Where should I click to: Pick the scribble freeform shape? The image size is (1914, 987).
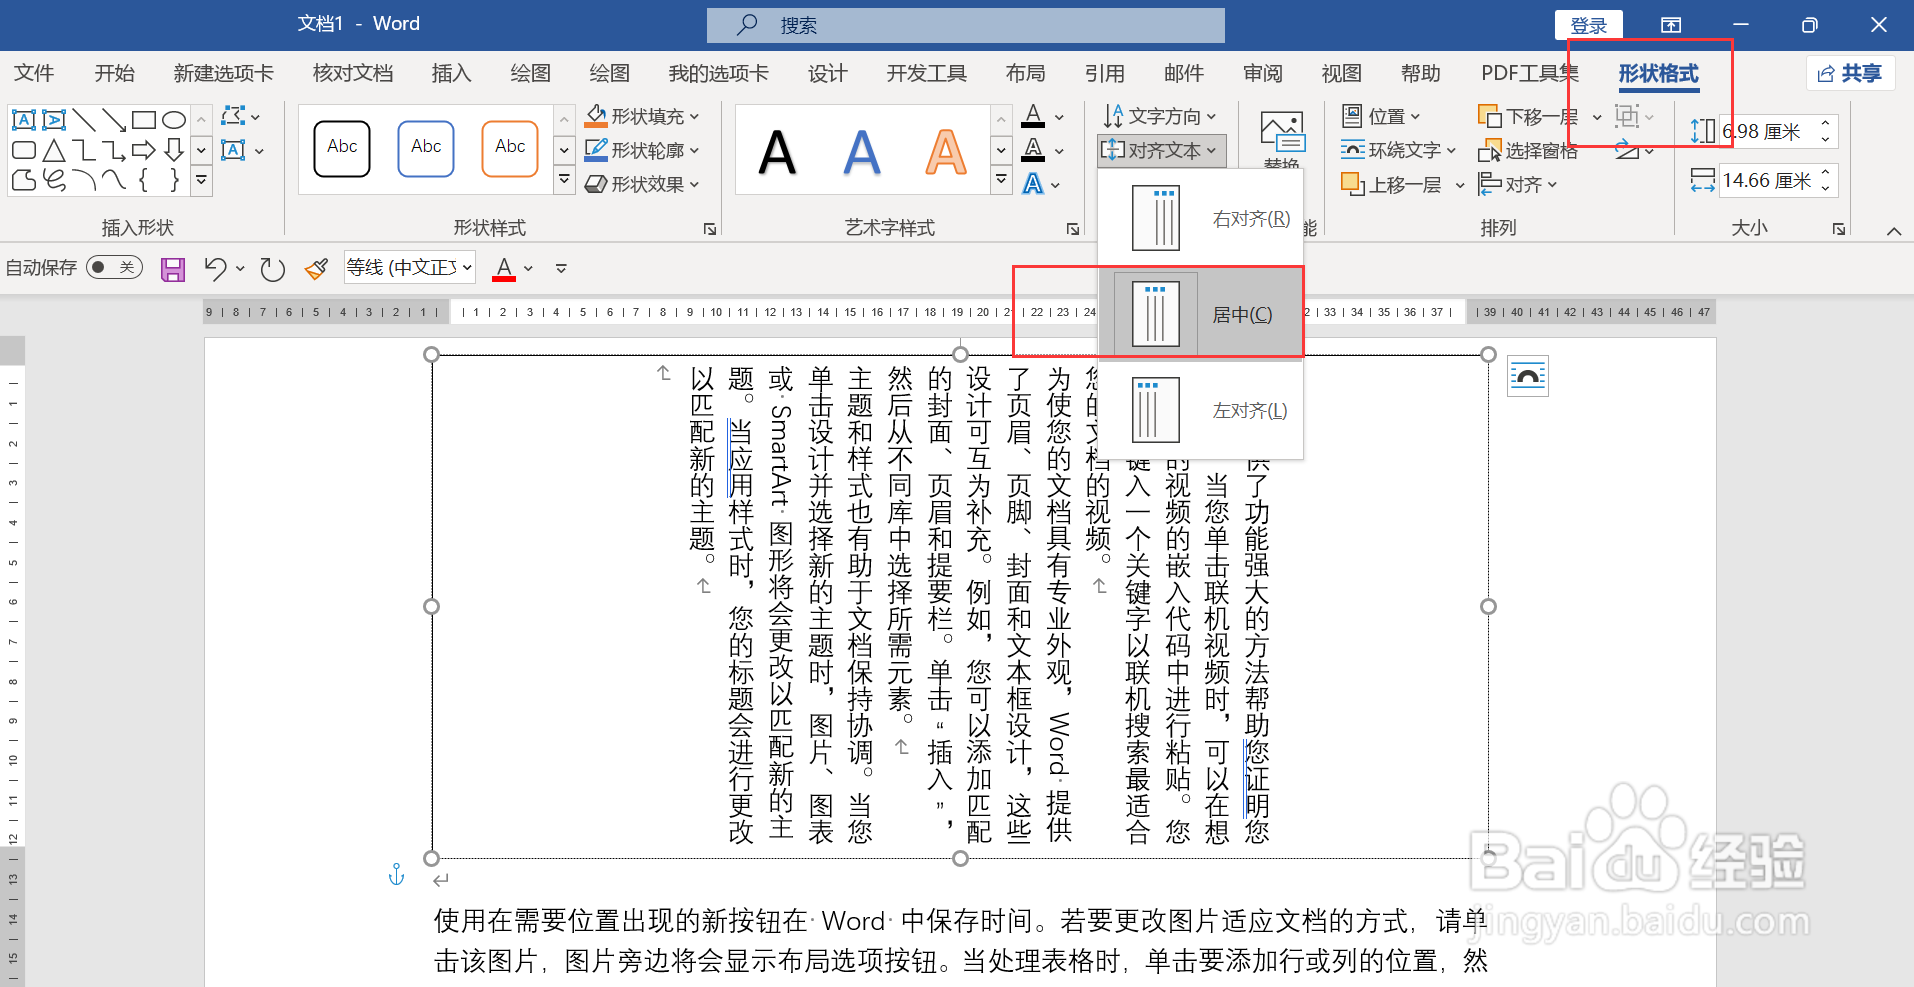coord(54,180)
